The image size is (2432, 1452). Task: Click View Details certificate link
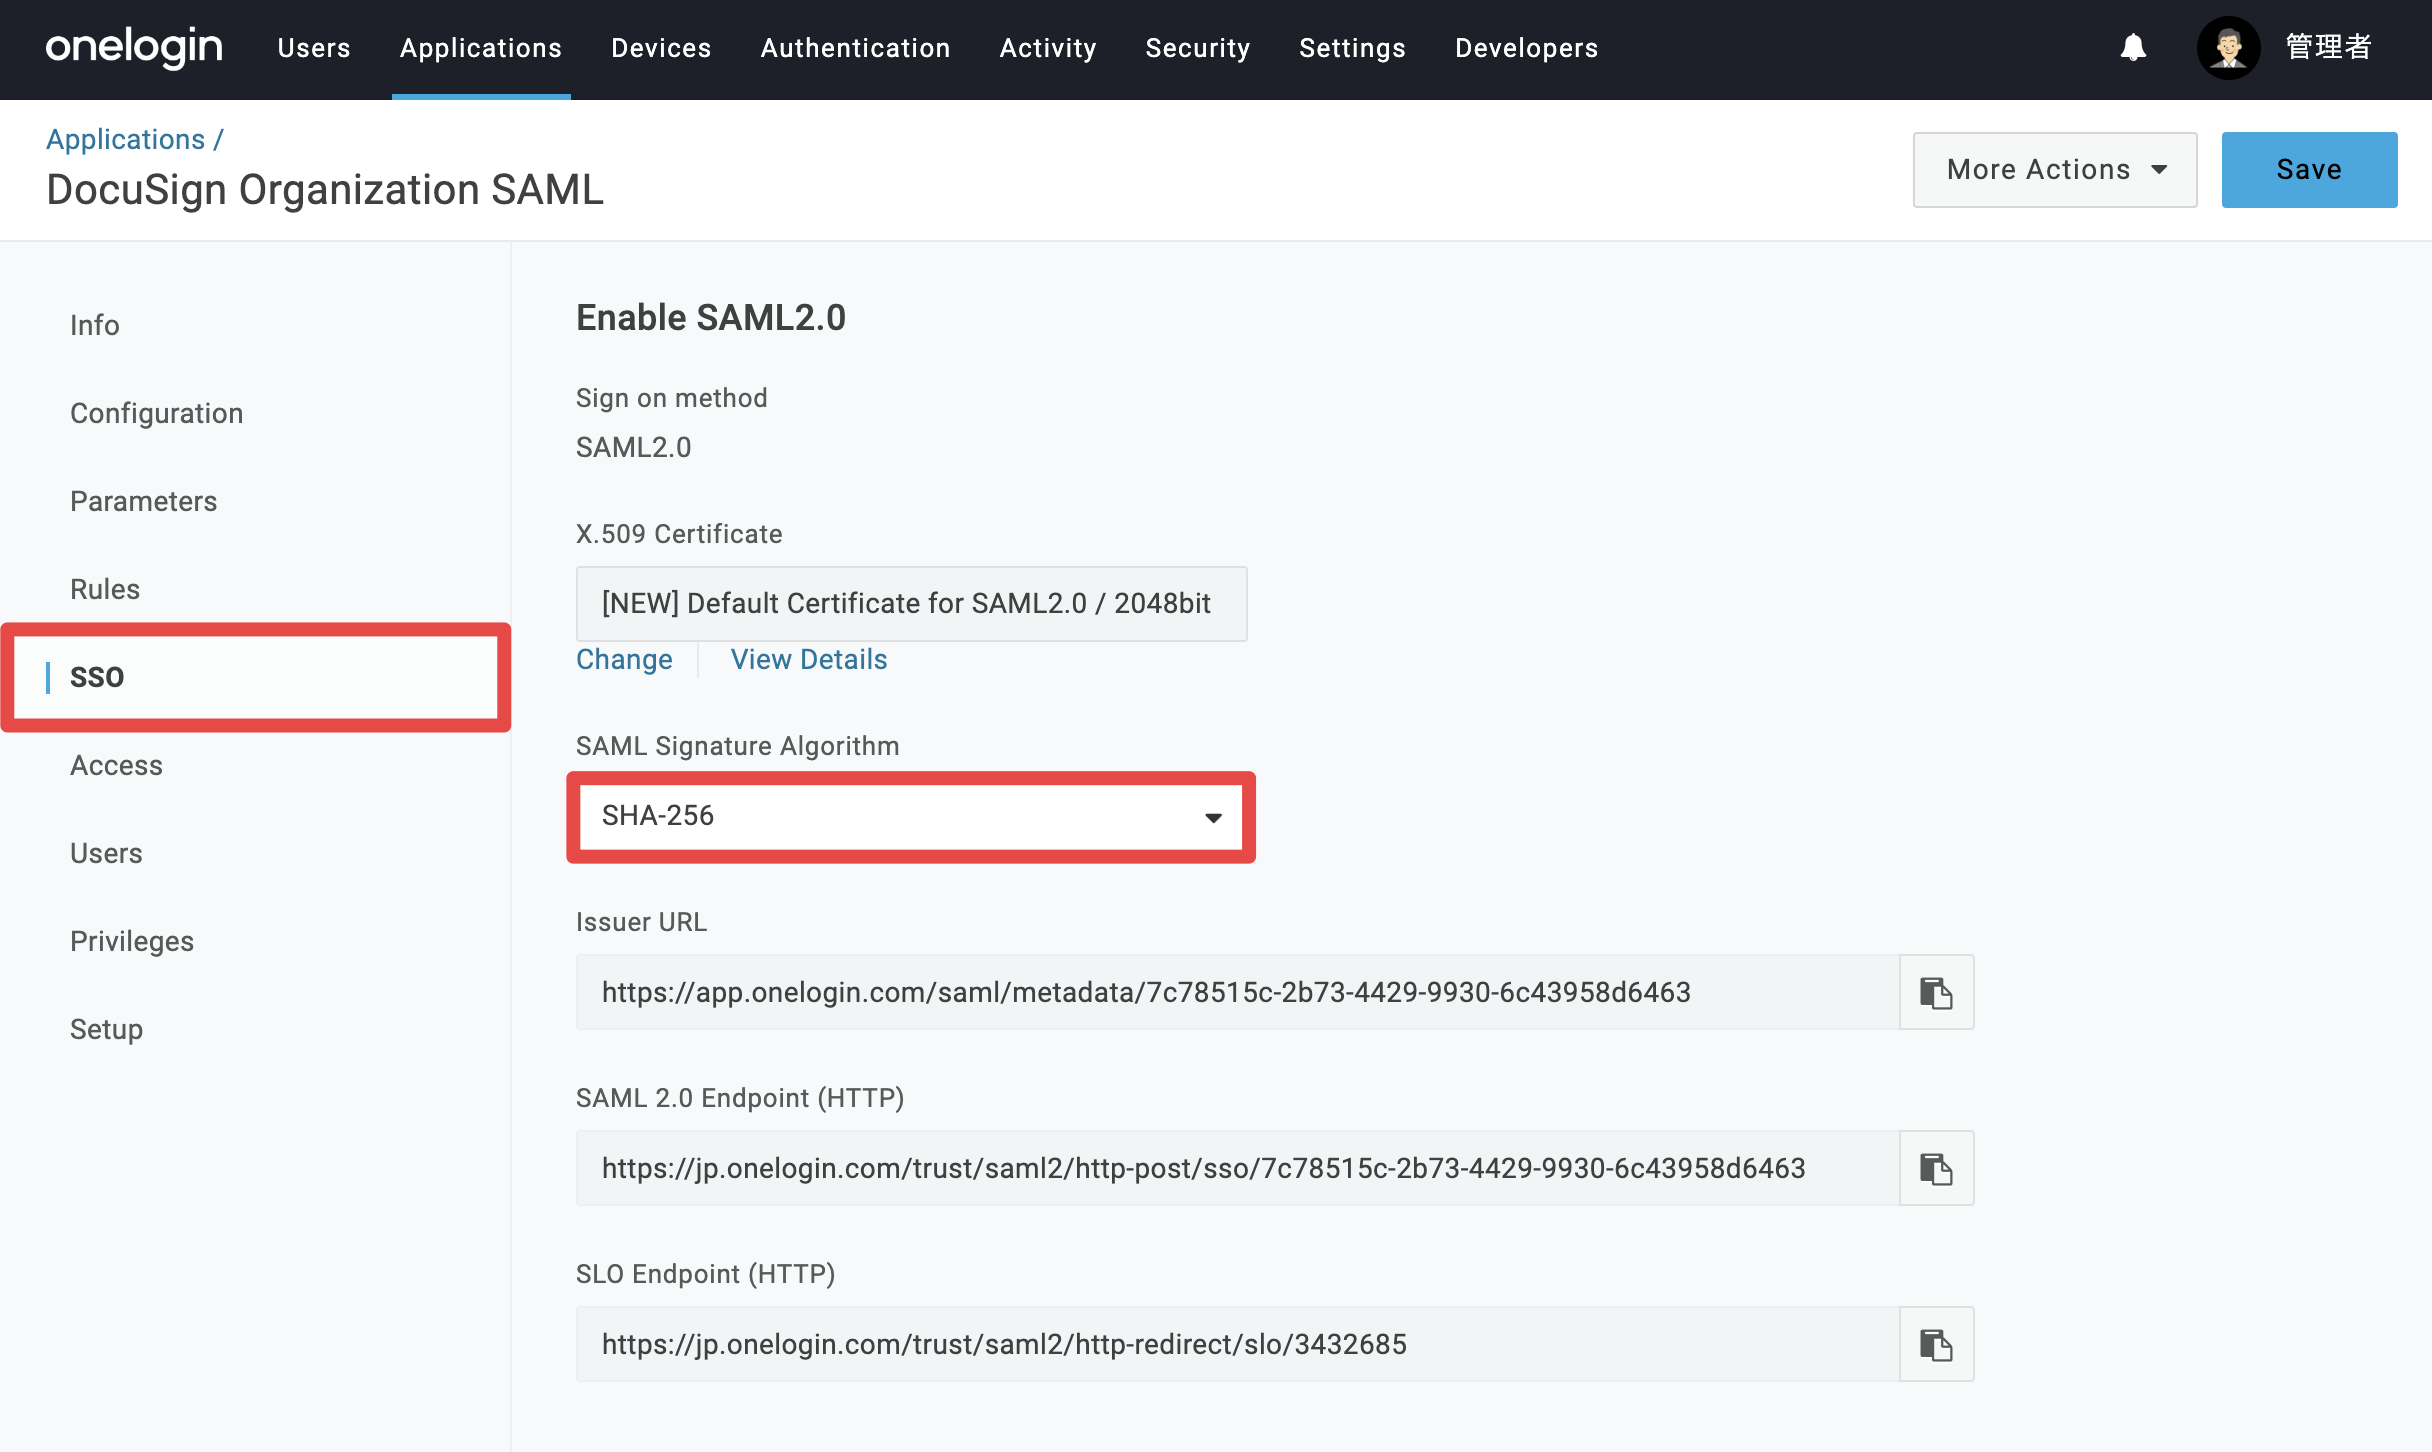(809, 660)
